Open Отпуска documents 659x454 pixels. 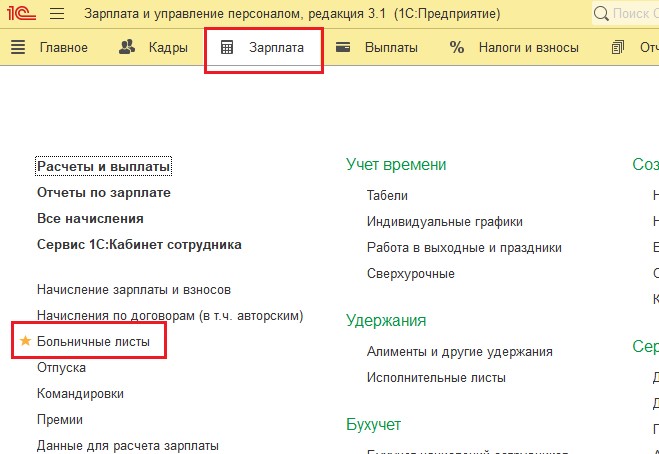pyautogui.click(x=61, y=368)
